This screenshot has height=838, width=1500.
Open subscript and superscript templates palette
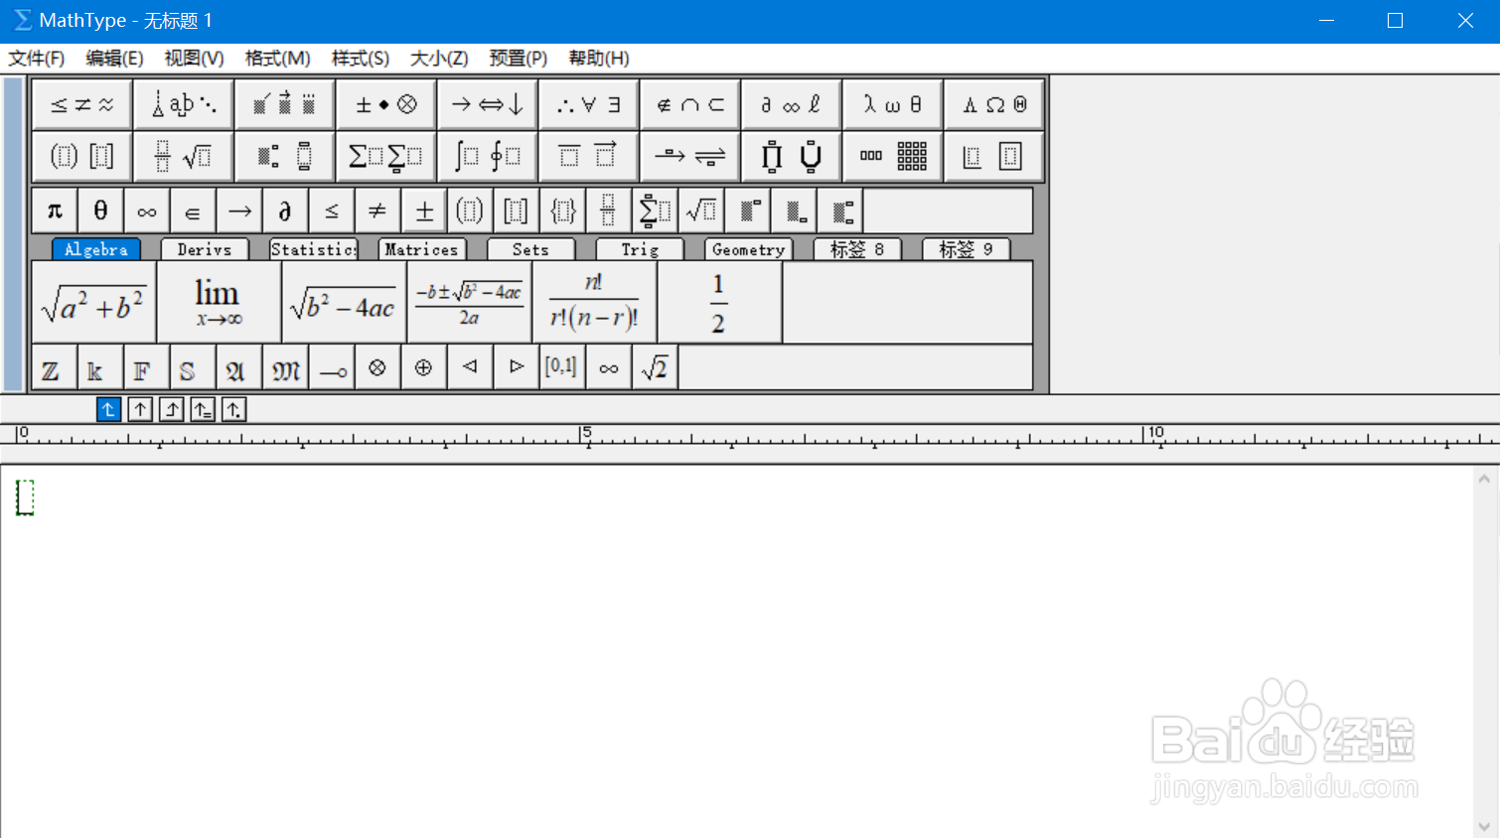pyautogui.click(x=285, y=156)
